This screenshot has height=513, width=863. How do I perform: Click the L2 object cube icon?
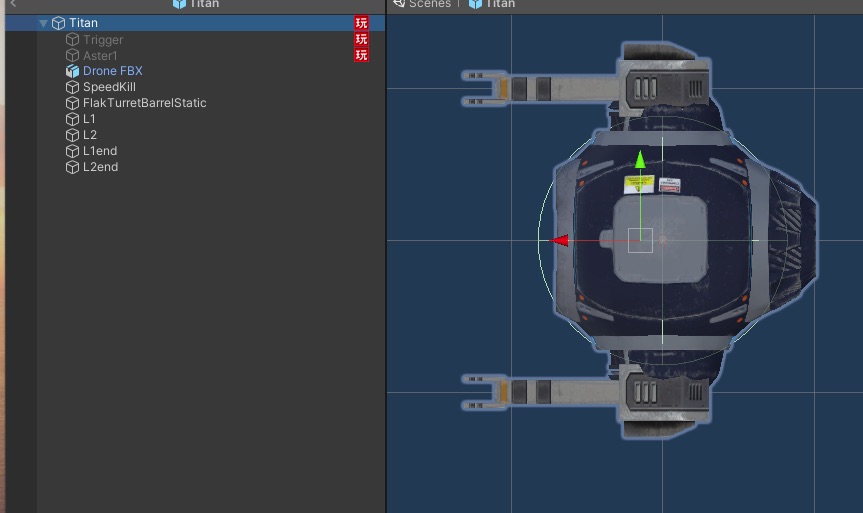tap(72, 135)
